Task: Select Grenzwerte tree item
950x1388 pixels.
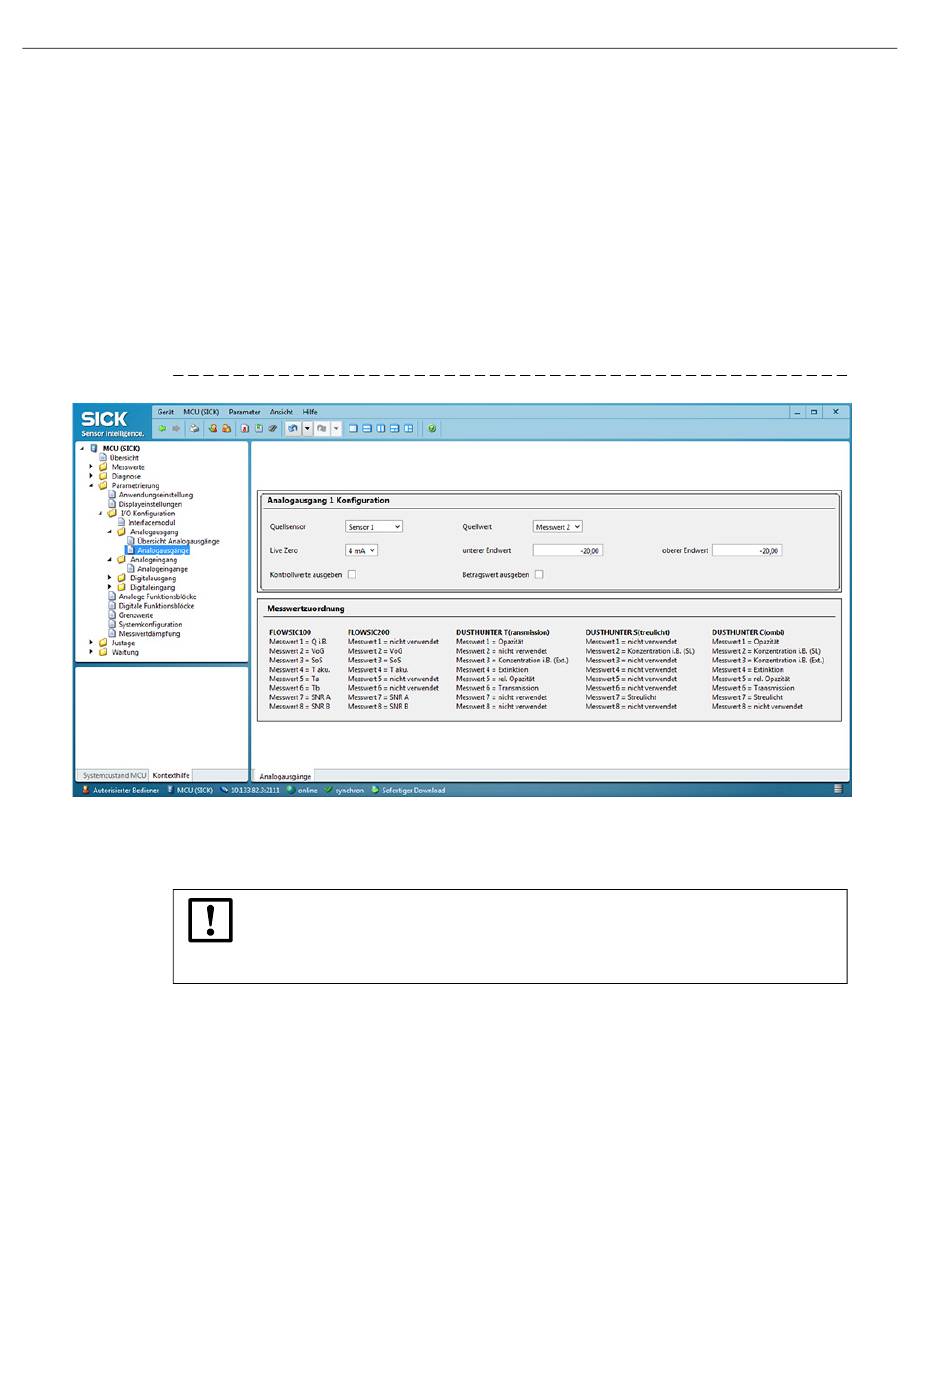Action: (136, 615)
